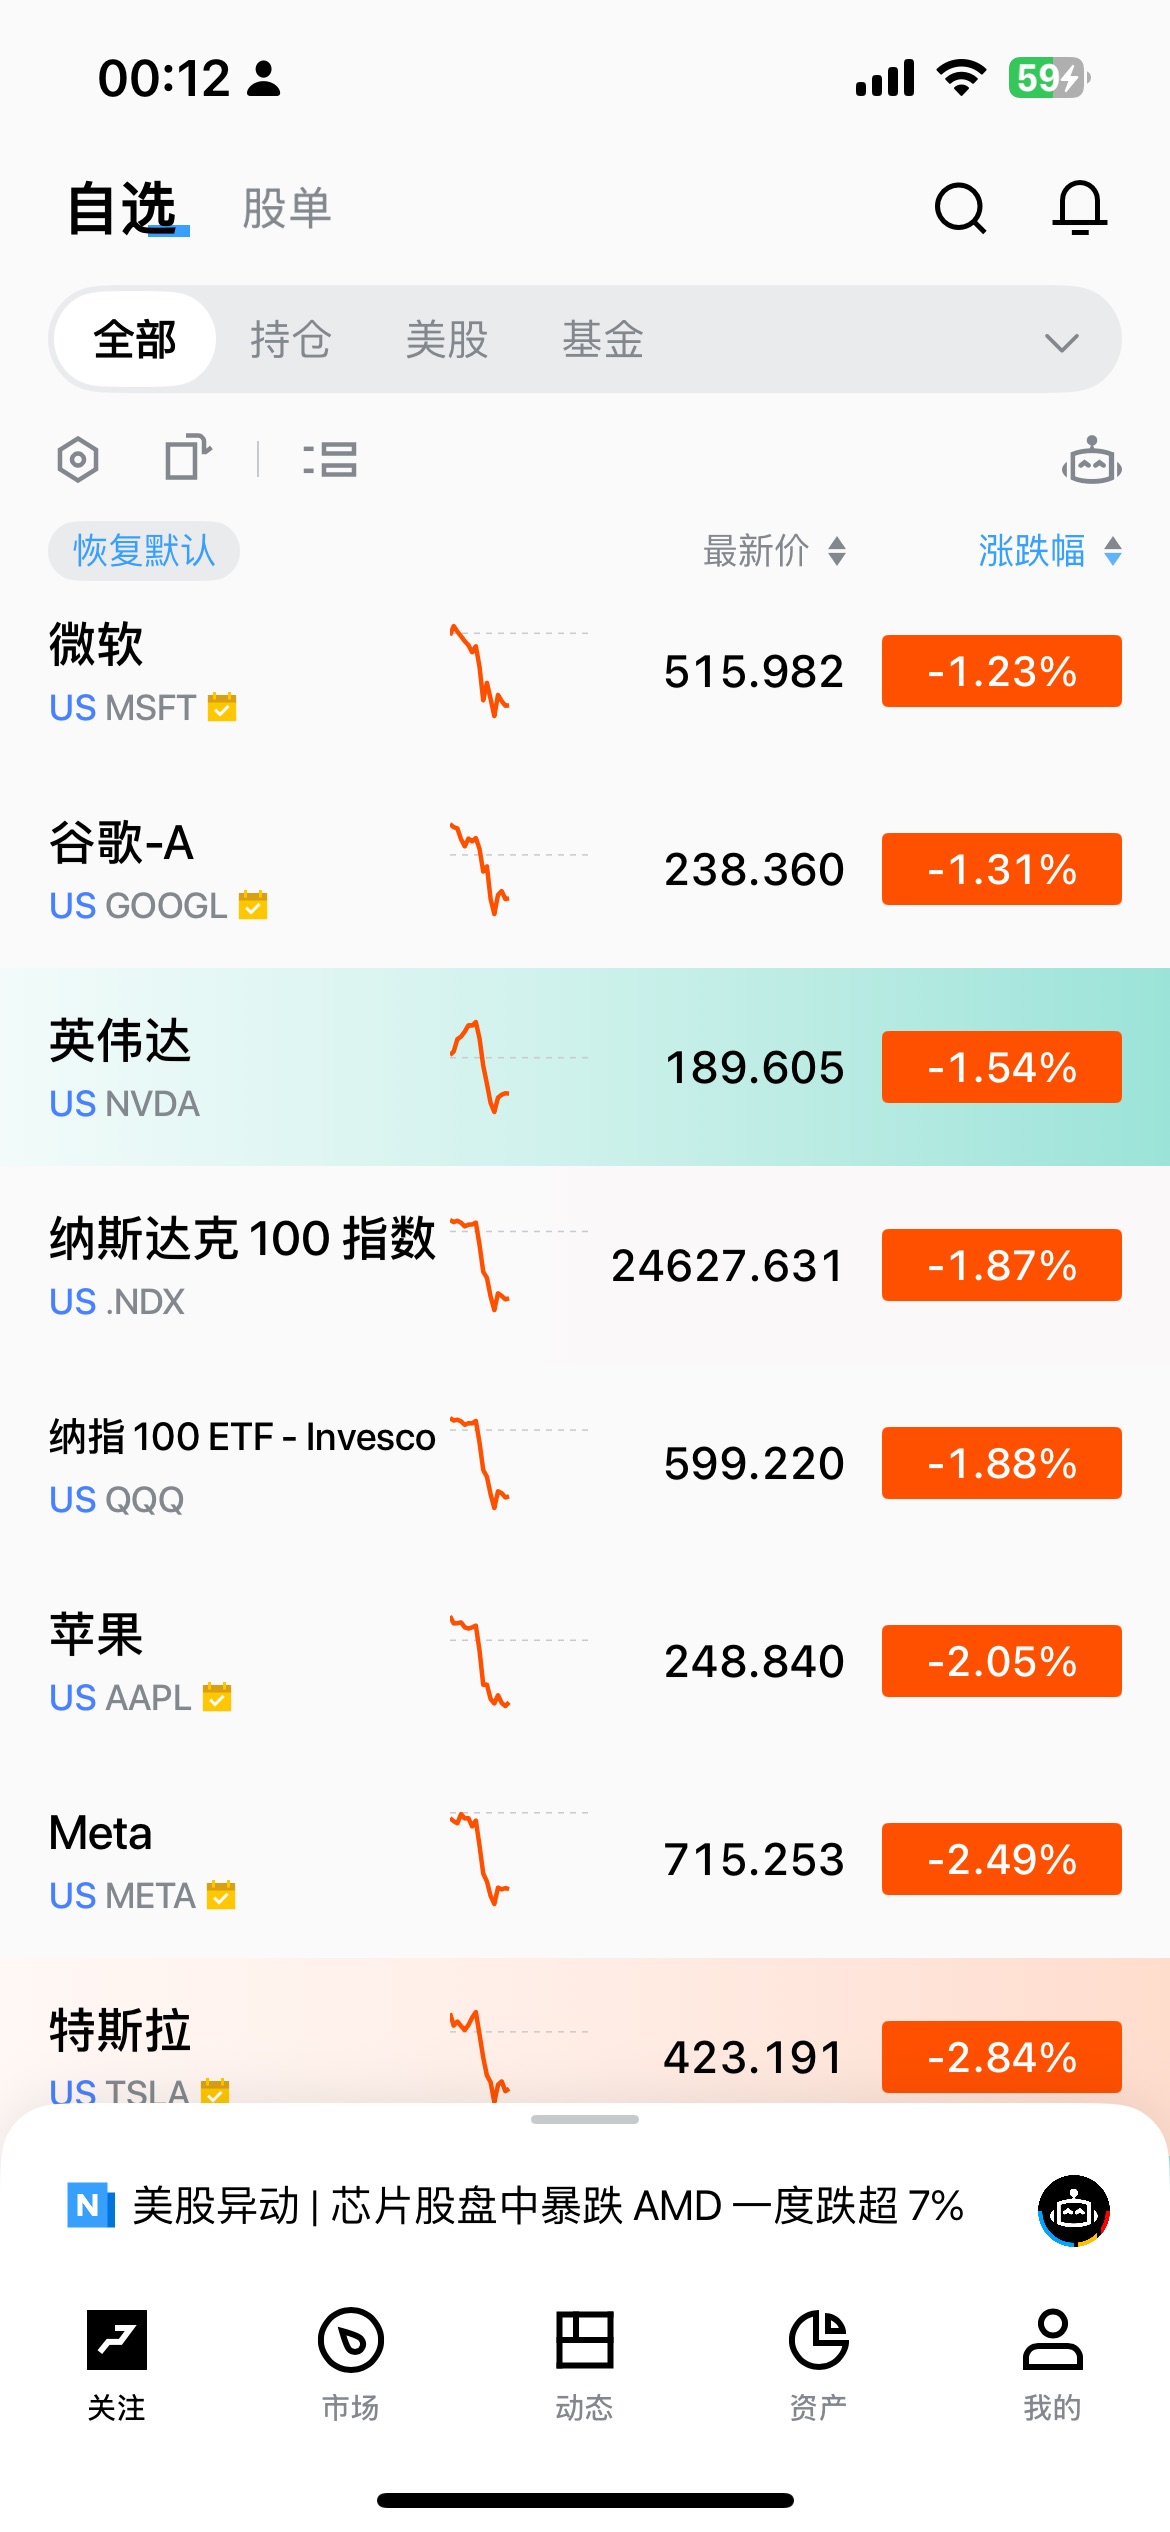Expand the category filter chevron
Image resolution: width=1170 pixels, height=2532 pixels.
click(x=1061, y=342)
